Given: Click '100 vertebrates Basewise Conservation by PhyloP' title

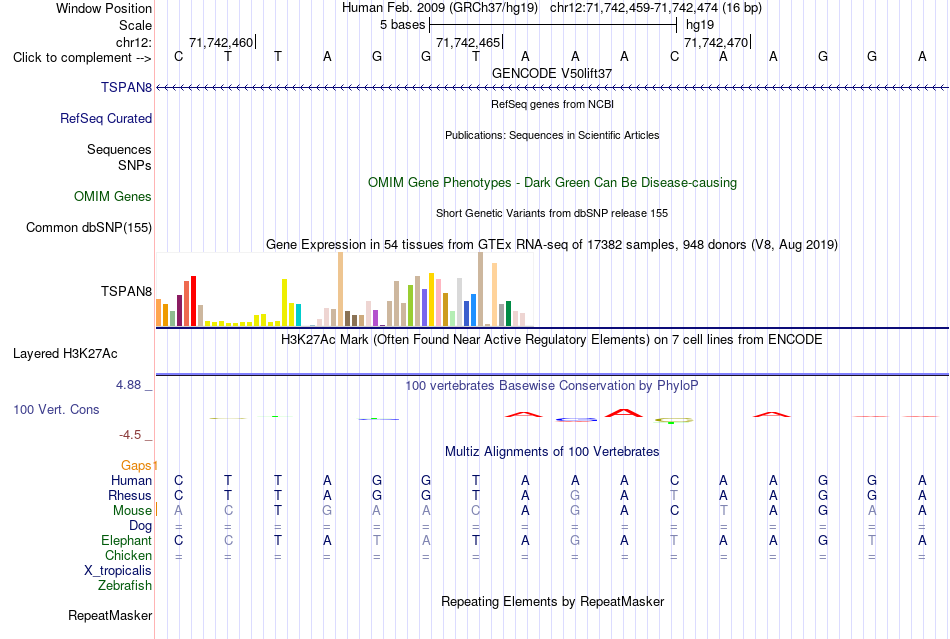Looking at the screenshot, I should click(x=552, y=385).
